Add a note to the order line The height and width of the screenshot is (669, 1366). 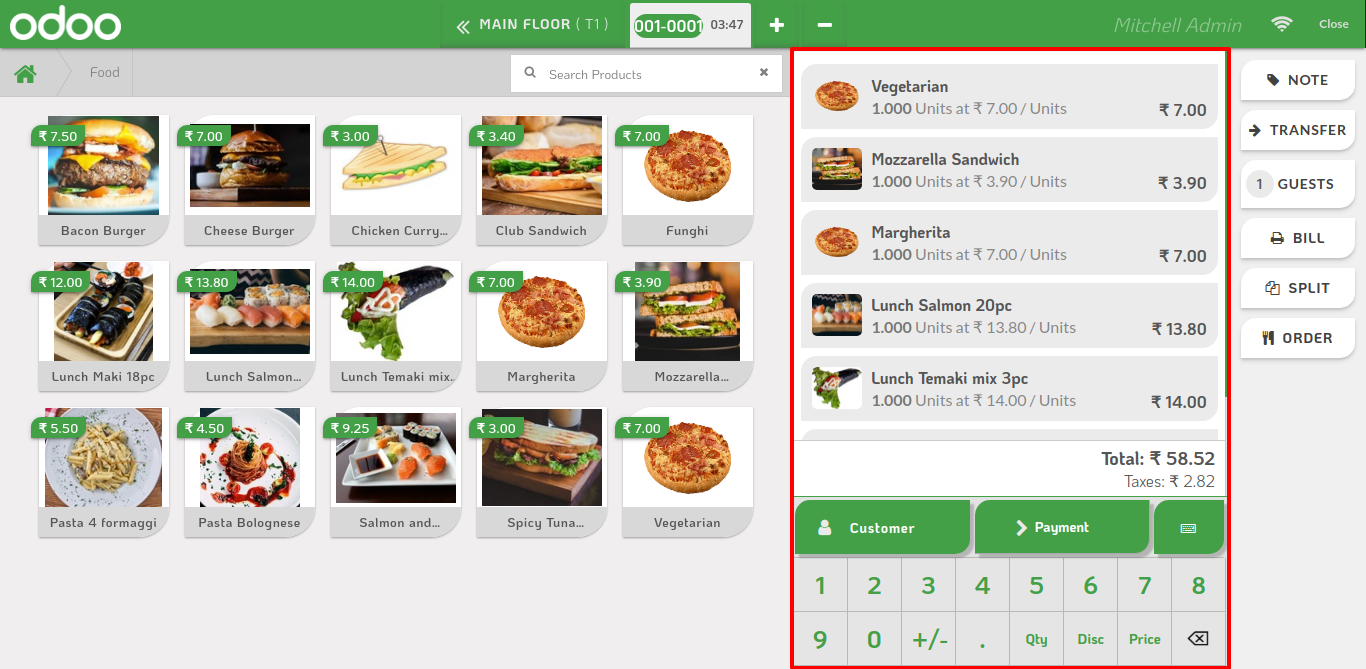pos(1297,80)
